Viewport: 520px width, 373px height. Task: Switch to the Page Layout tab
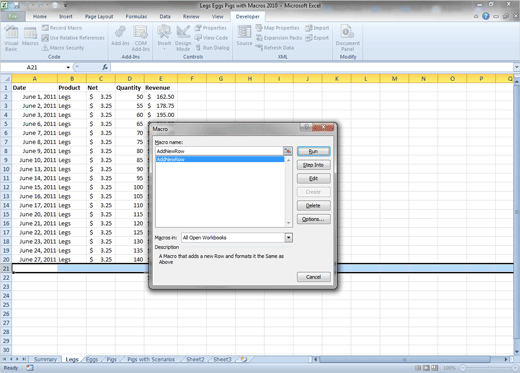tap(99, 17)
